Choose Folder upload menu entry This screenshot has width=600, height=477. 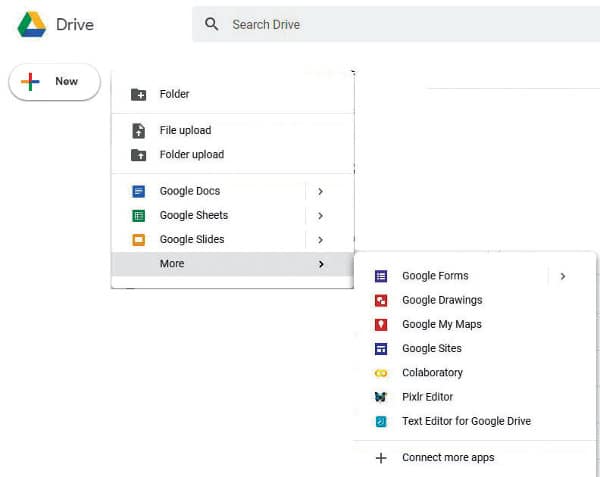click(x=191, y=155)
